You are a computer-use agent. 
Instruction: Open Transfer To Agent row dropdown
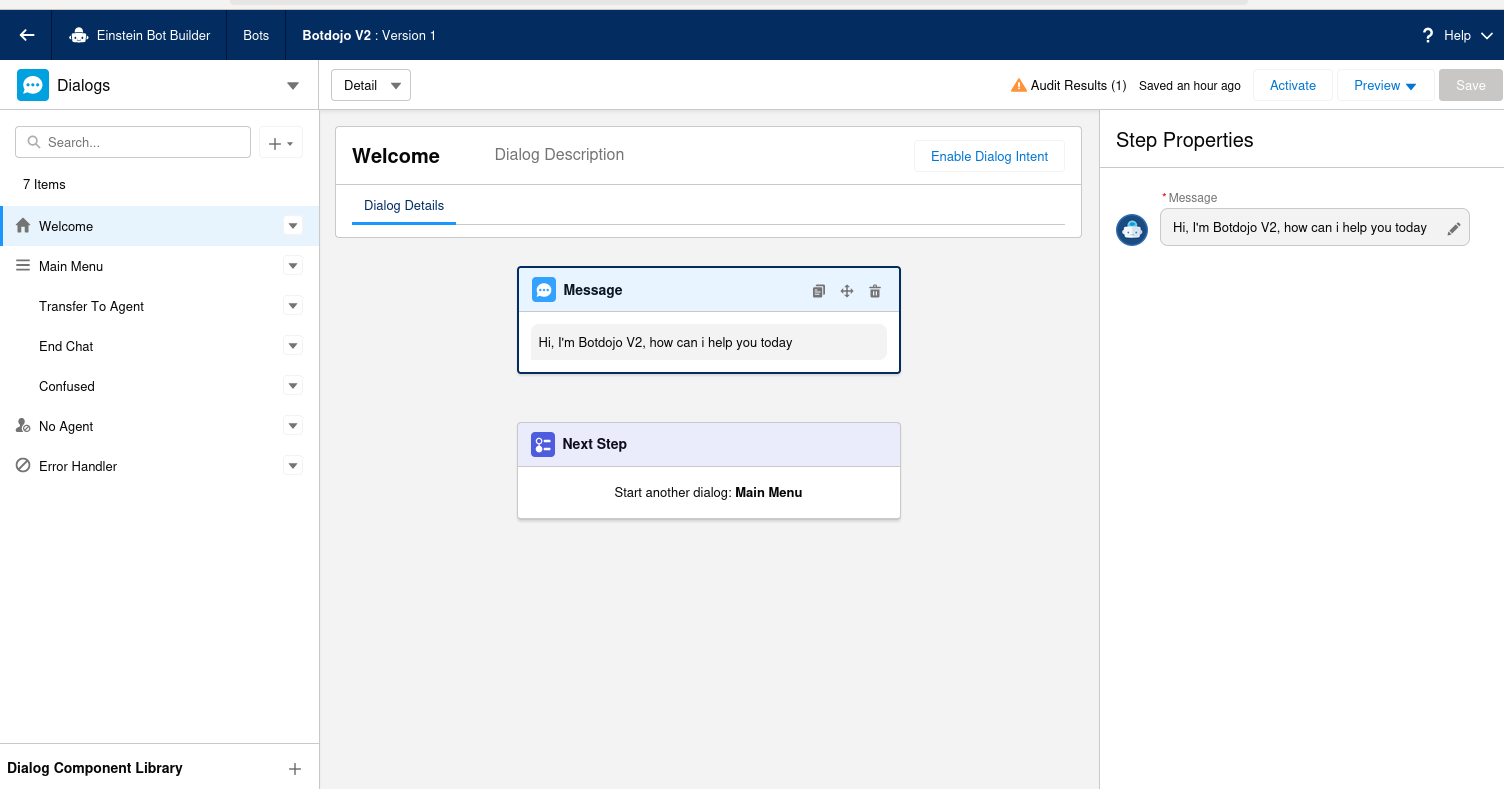293,305
